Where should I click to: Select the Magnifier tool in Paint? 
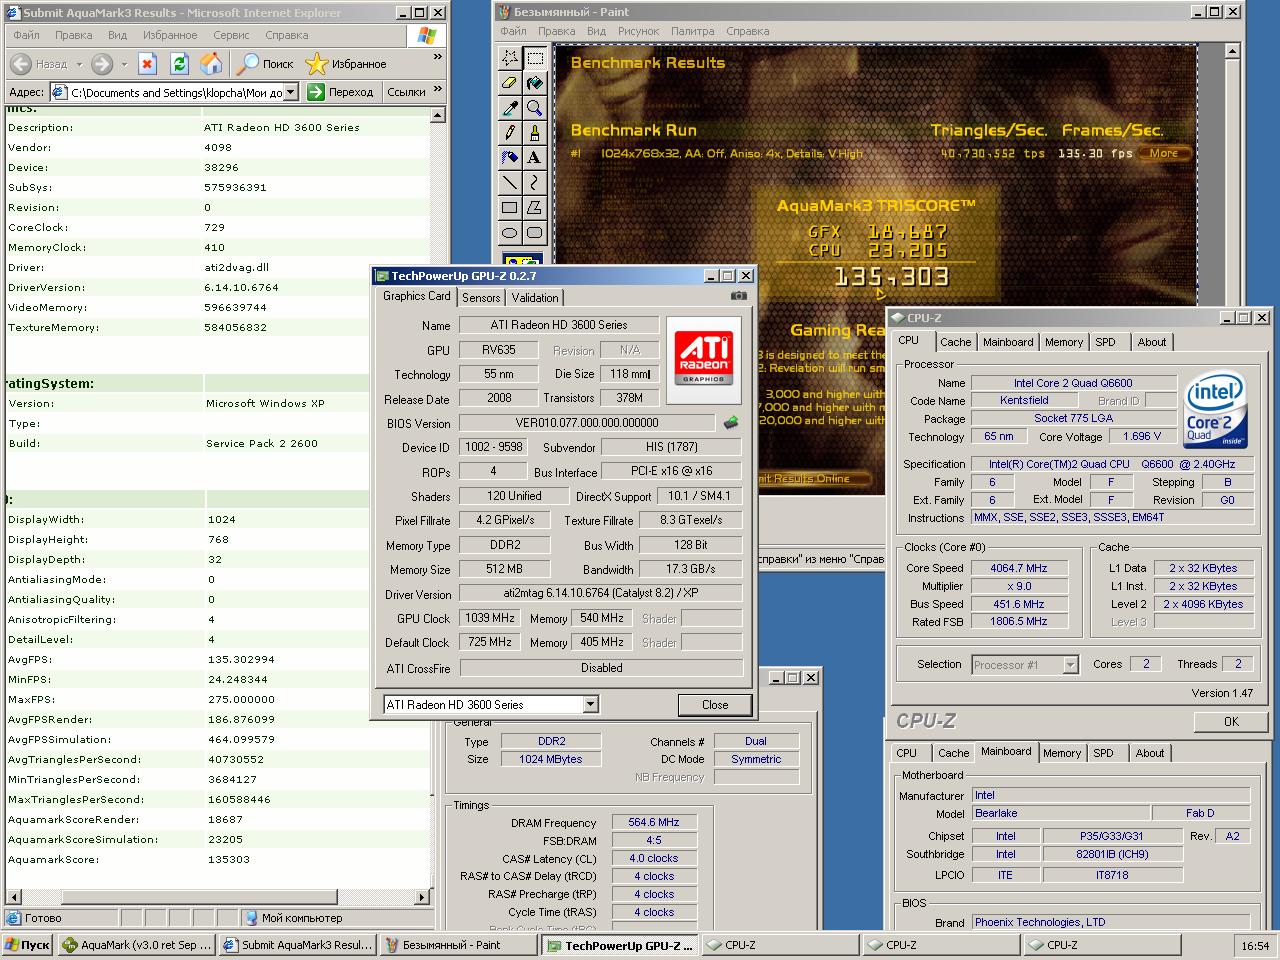tap(535, 107)
